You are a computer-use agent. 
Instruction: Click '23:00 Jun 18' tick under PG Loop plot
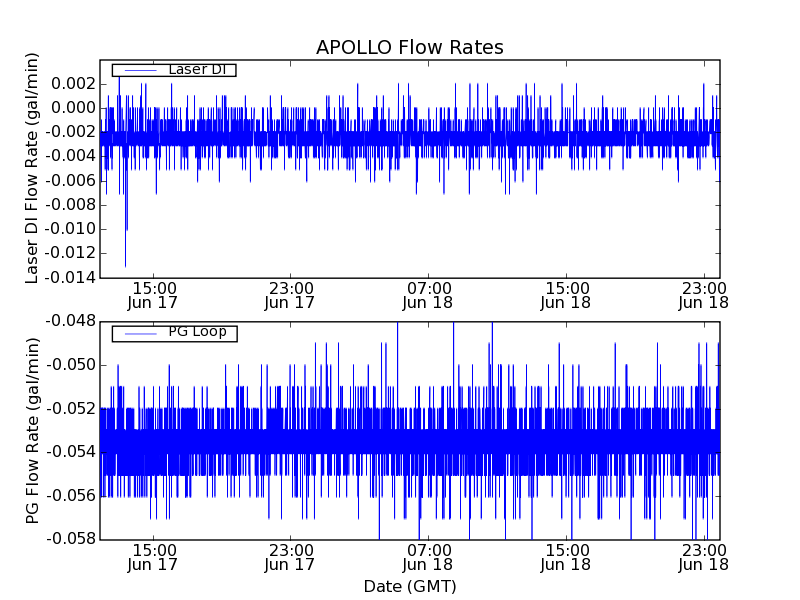(704, 558)
